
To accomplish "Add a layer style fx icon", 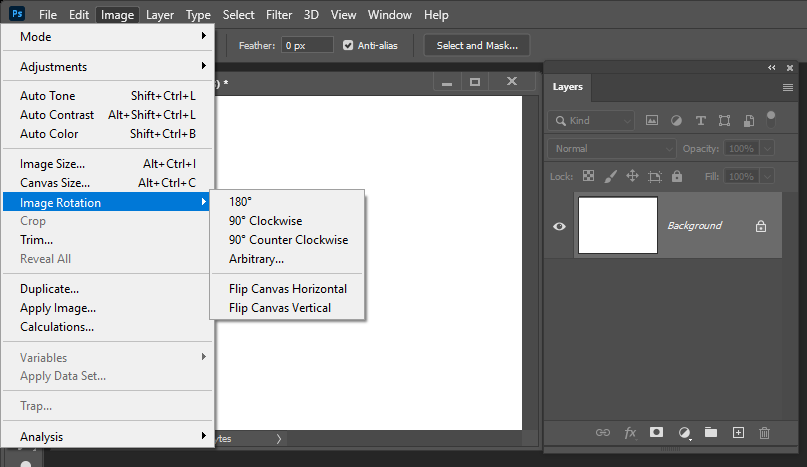I will pos(630,433).
